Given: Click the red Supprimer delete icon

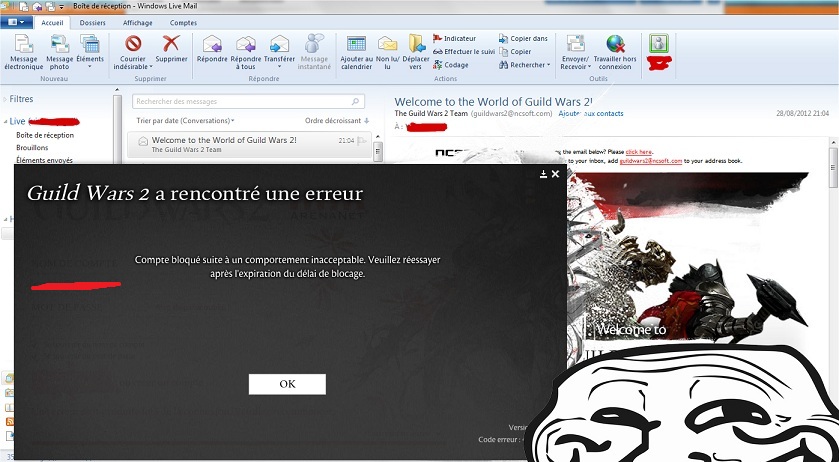Looking at the screenshot, I should point(171,43).
